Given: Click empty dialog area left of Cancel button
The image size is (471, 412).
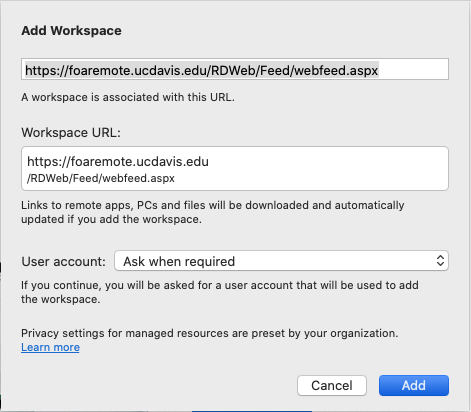Looking at the screenshot, I should (160, 385).
